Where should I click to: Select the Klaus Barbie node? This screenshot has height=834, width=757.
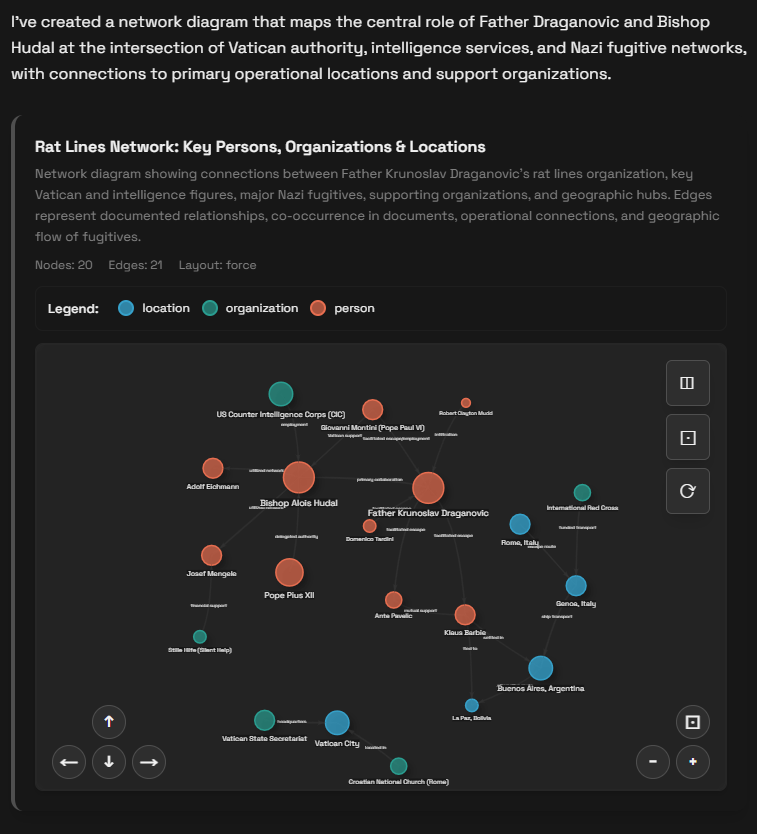point(463,613)
